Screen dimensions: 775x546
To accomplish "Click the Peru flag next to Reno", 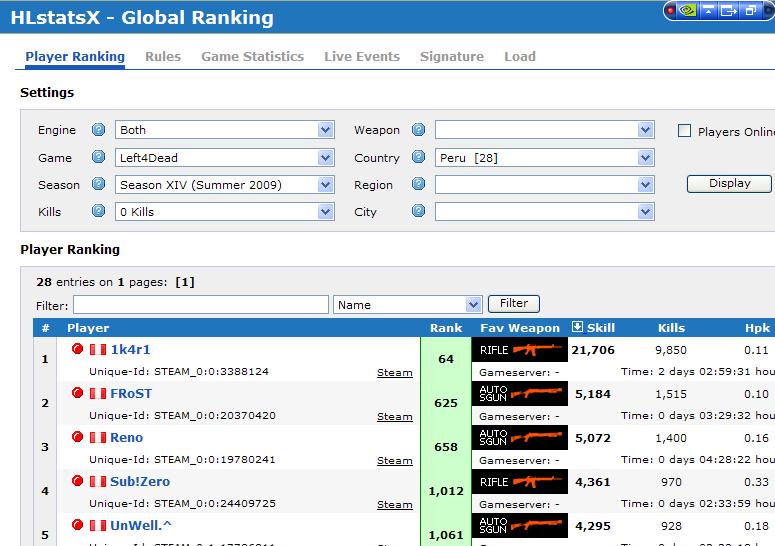I will (98, 437).
